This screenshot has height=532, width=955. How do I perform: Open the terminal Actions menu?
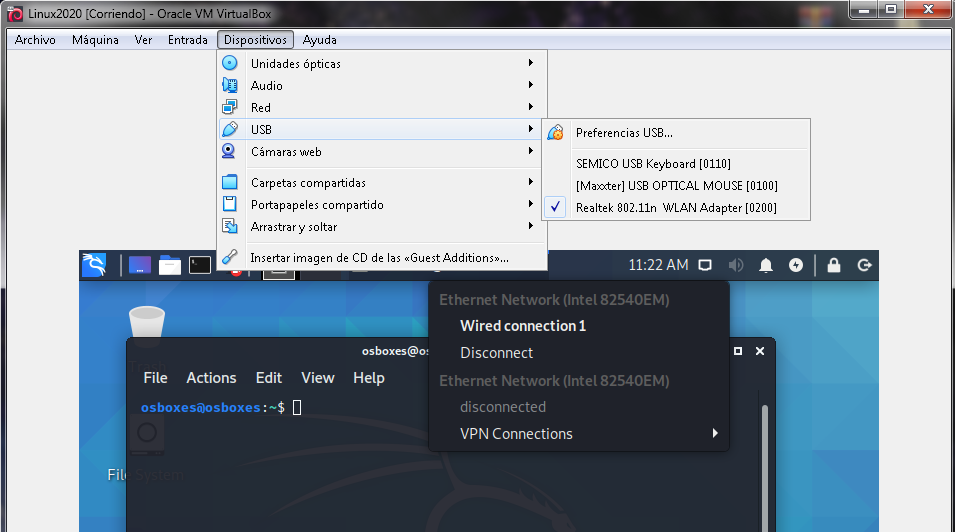[211, 378]
